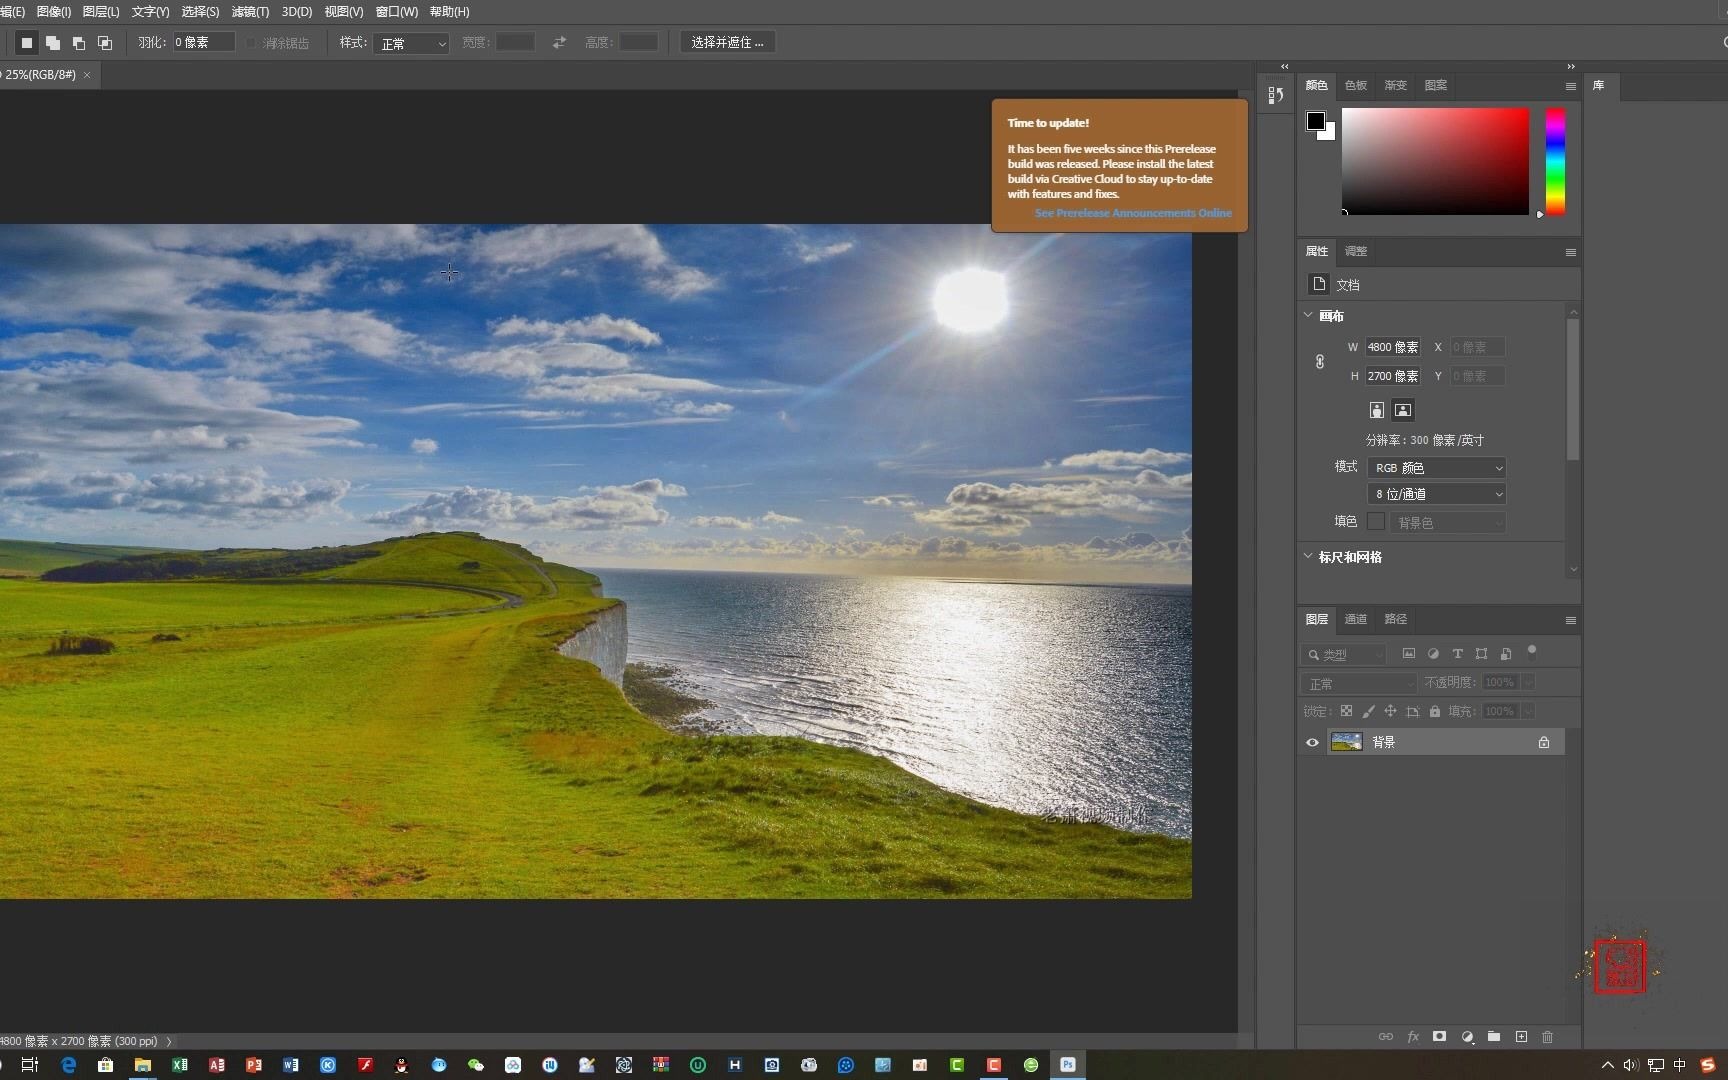The image size is (1728, 1080).
Task: Open Excel from the taskbar
Action: (x=180, y=1065)
